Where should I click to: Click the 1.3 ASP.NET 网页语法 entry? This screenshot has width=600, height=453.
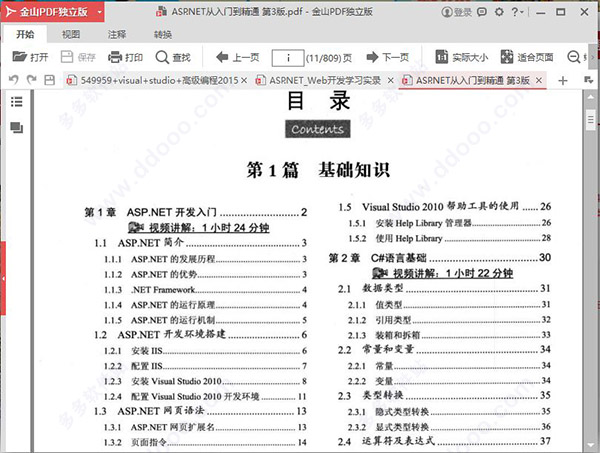pyautogui.click(x=201, y=411)
